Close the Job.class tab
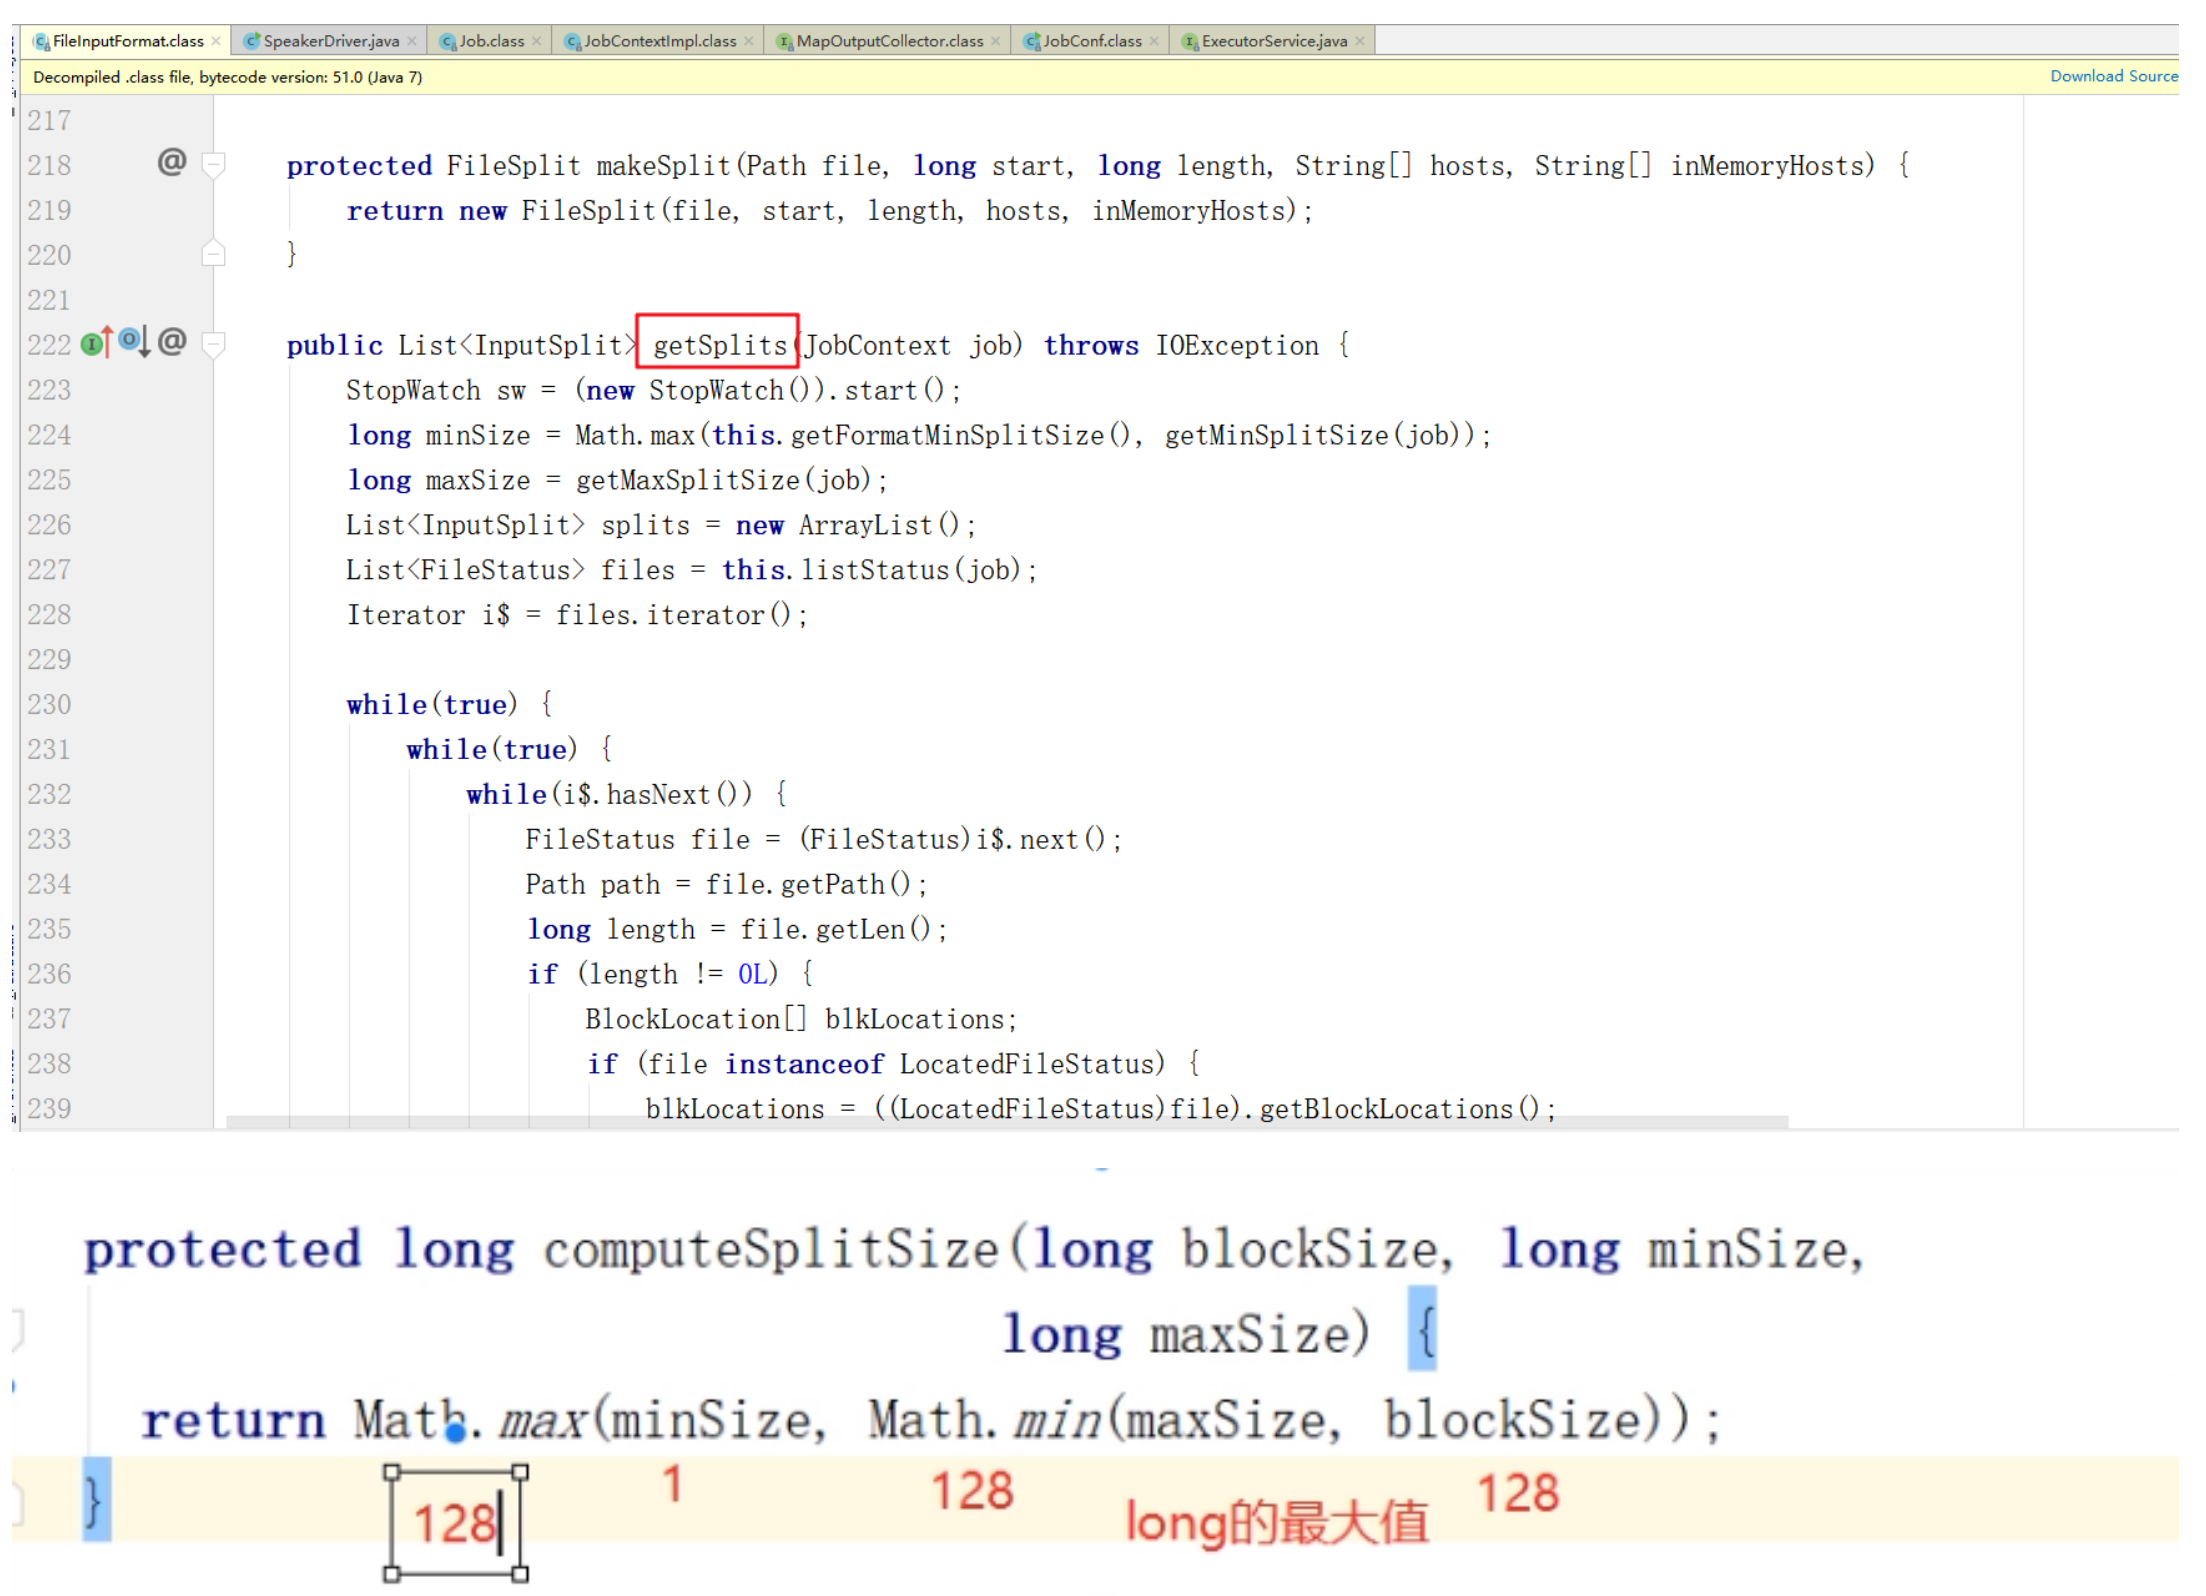 click(x=537, y=41)
